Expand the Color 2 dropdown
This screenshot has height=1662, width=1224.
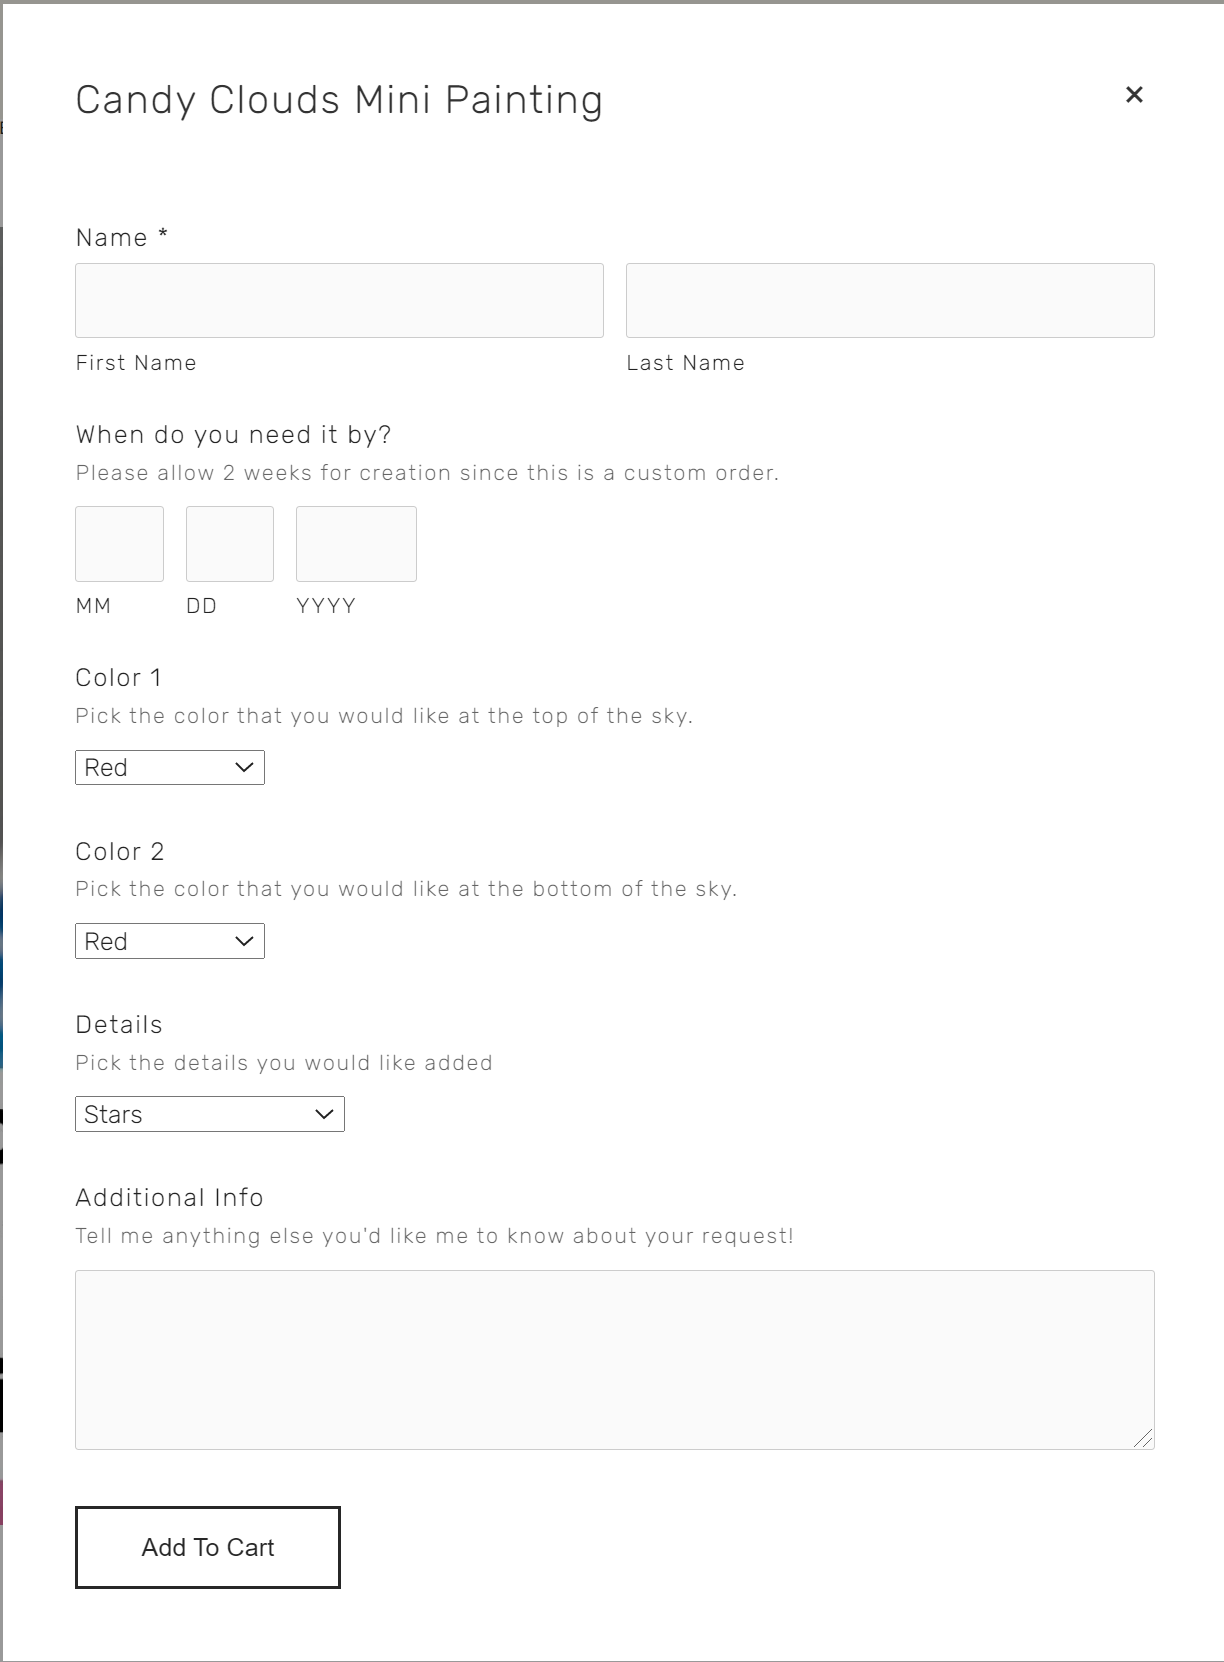(170, 941)
